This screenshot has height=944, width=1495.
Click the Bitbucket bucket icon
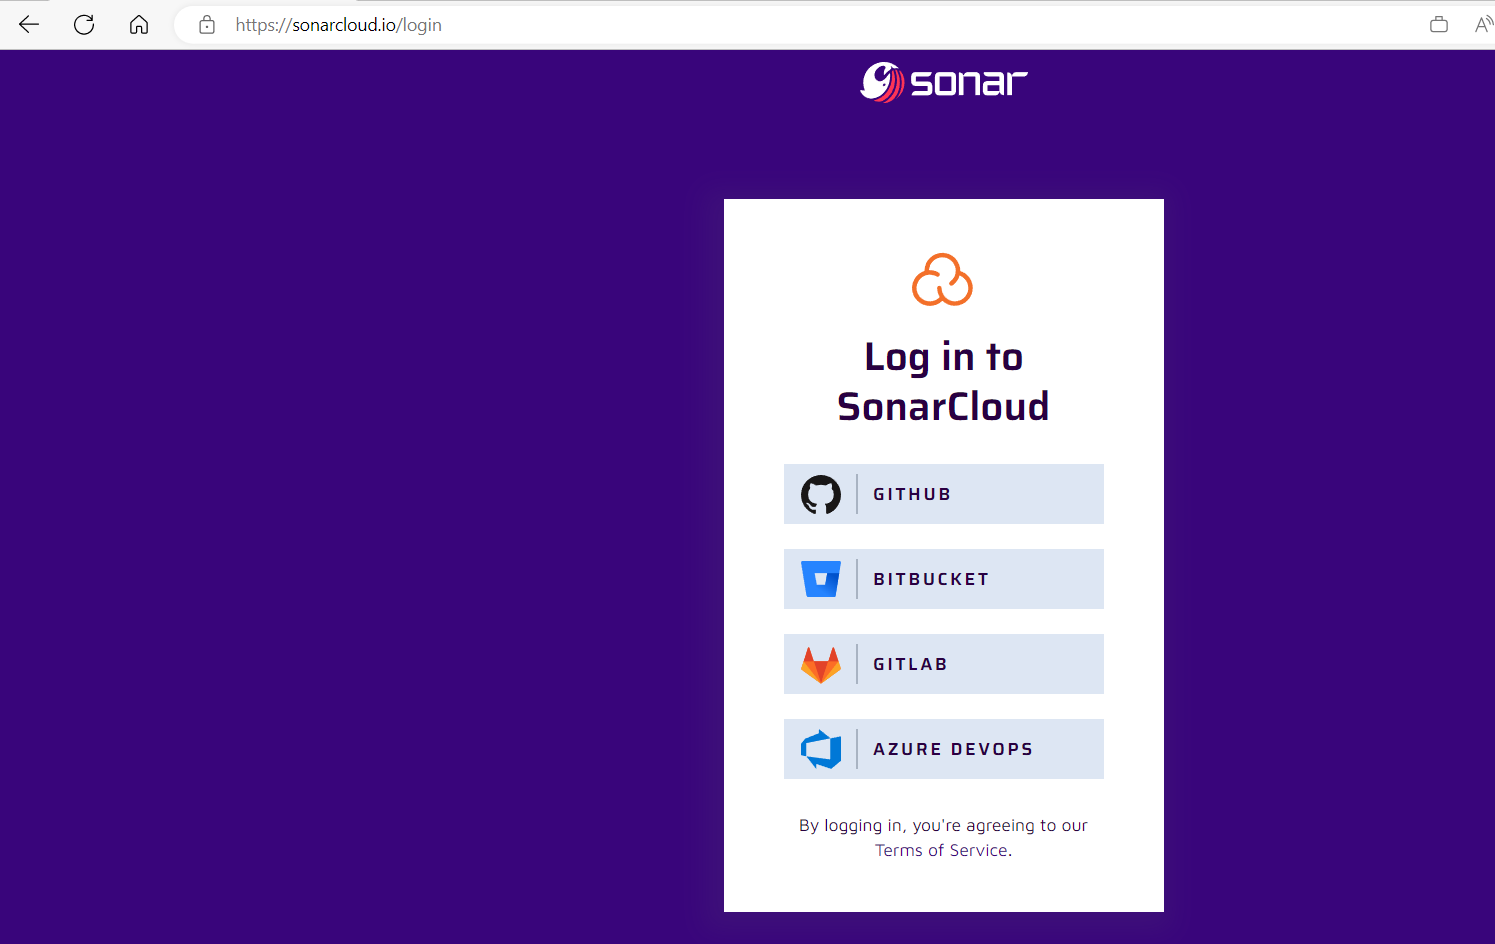tap(821, 578)
